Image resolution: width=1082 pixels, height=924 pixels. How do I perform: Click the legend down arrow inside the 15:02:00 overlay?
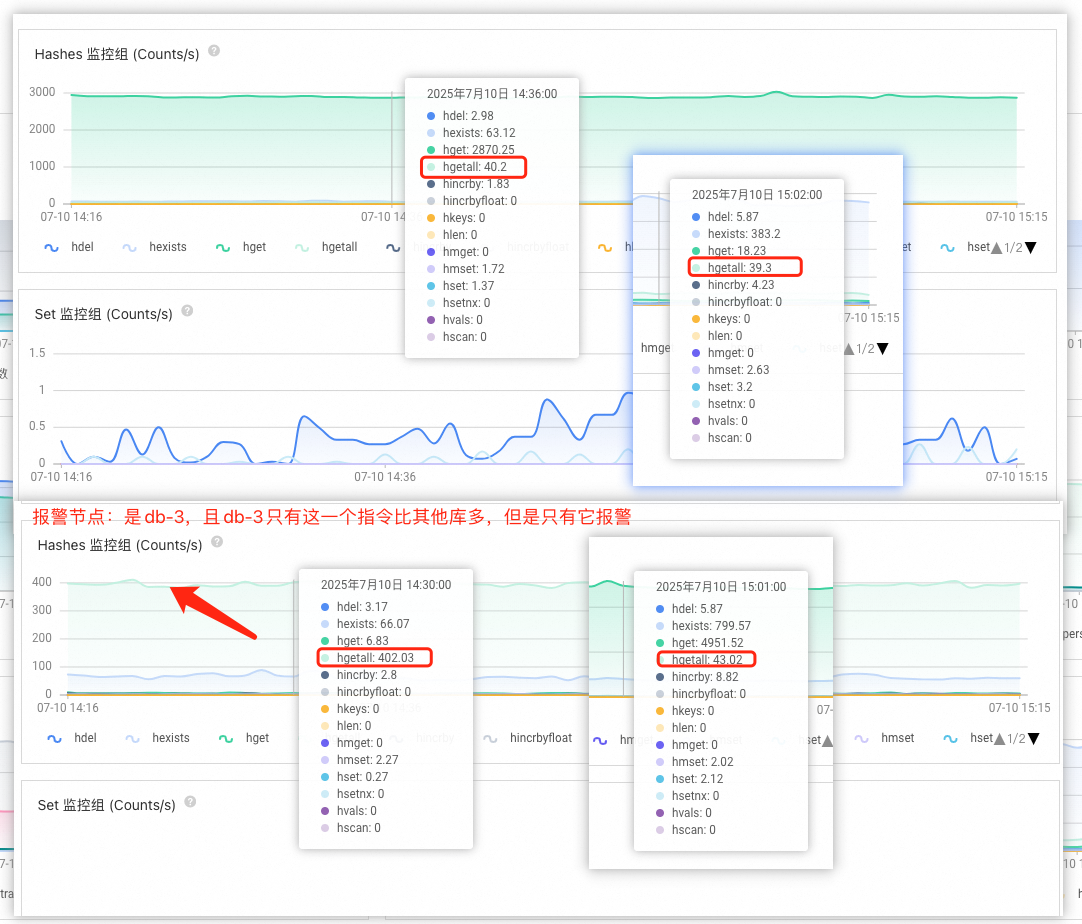(x=883, y=349)
